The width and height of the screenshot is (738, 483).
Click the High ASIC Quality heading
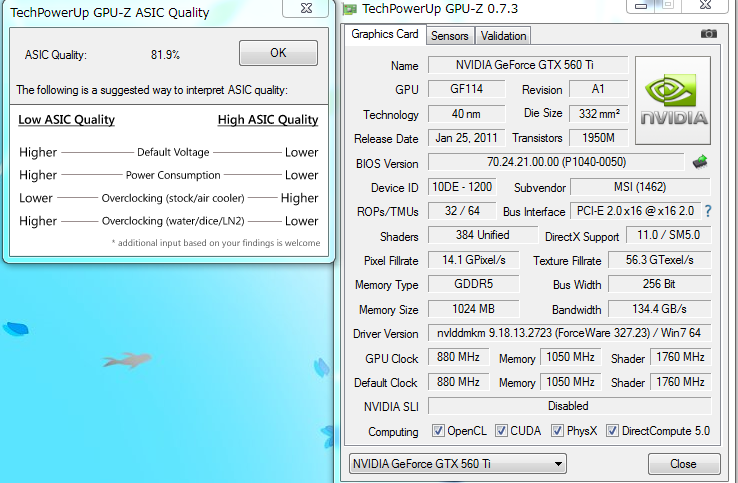[268, 120]
